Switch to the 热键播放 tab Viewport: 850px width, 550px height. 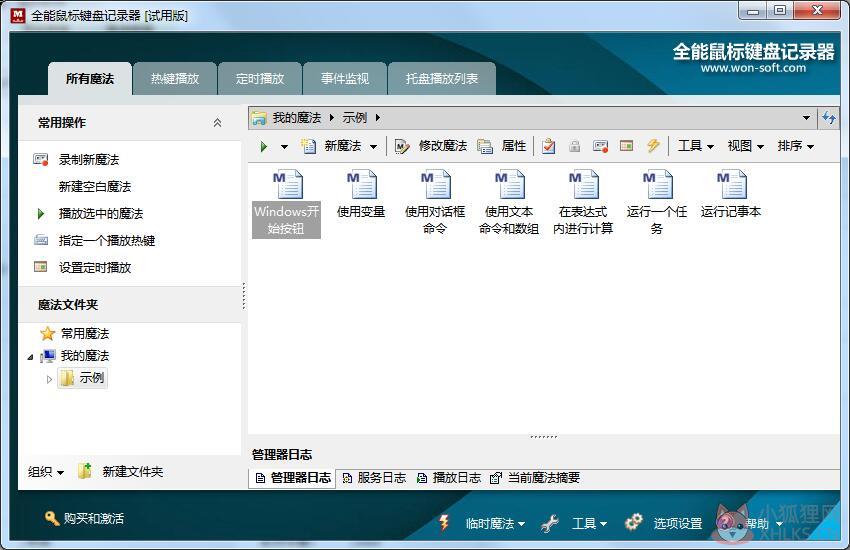coord(175,79)
